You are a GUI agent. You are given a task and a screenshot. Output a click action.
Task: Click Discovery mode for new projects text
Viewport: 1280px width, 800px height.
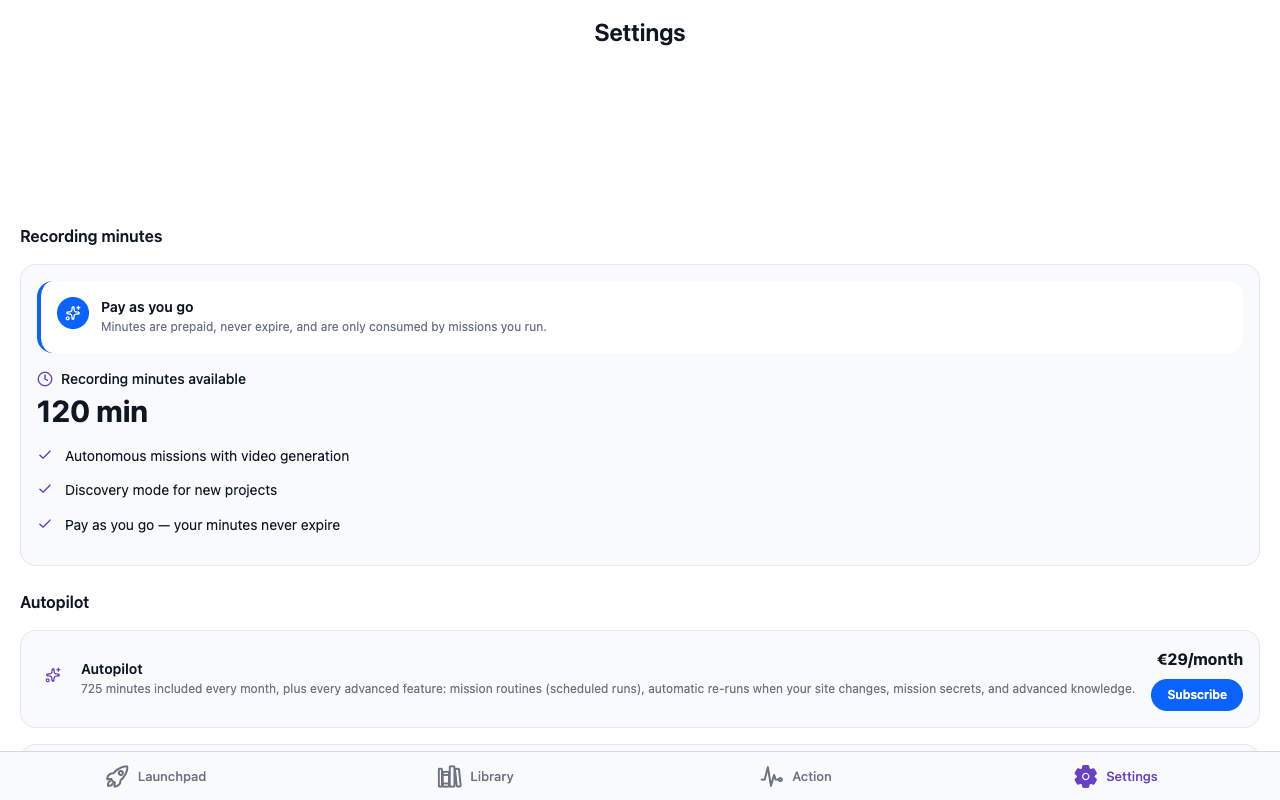[171, 490]
